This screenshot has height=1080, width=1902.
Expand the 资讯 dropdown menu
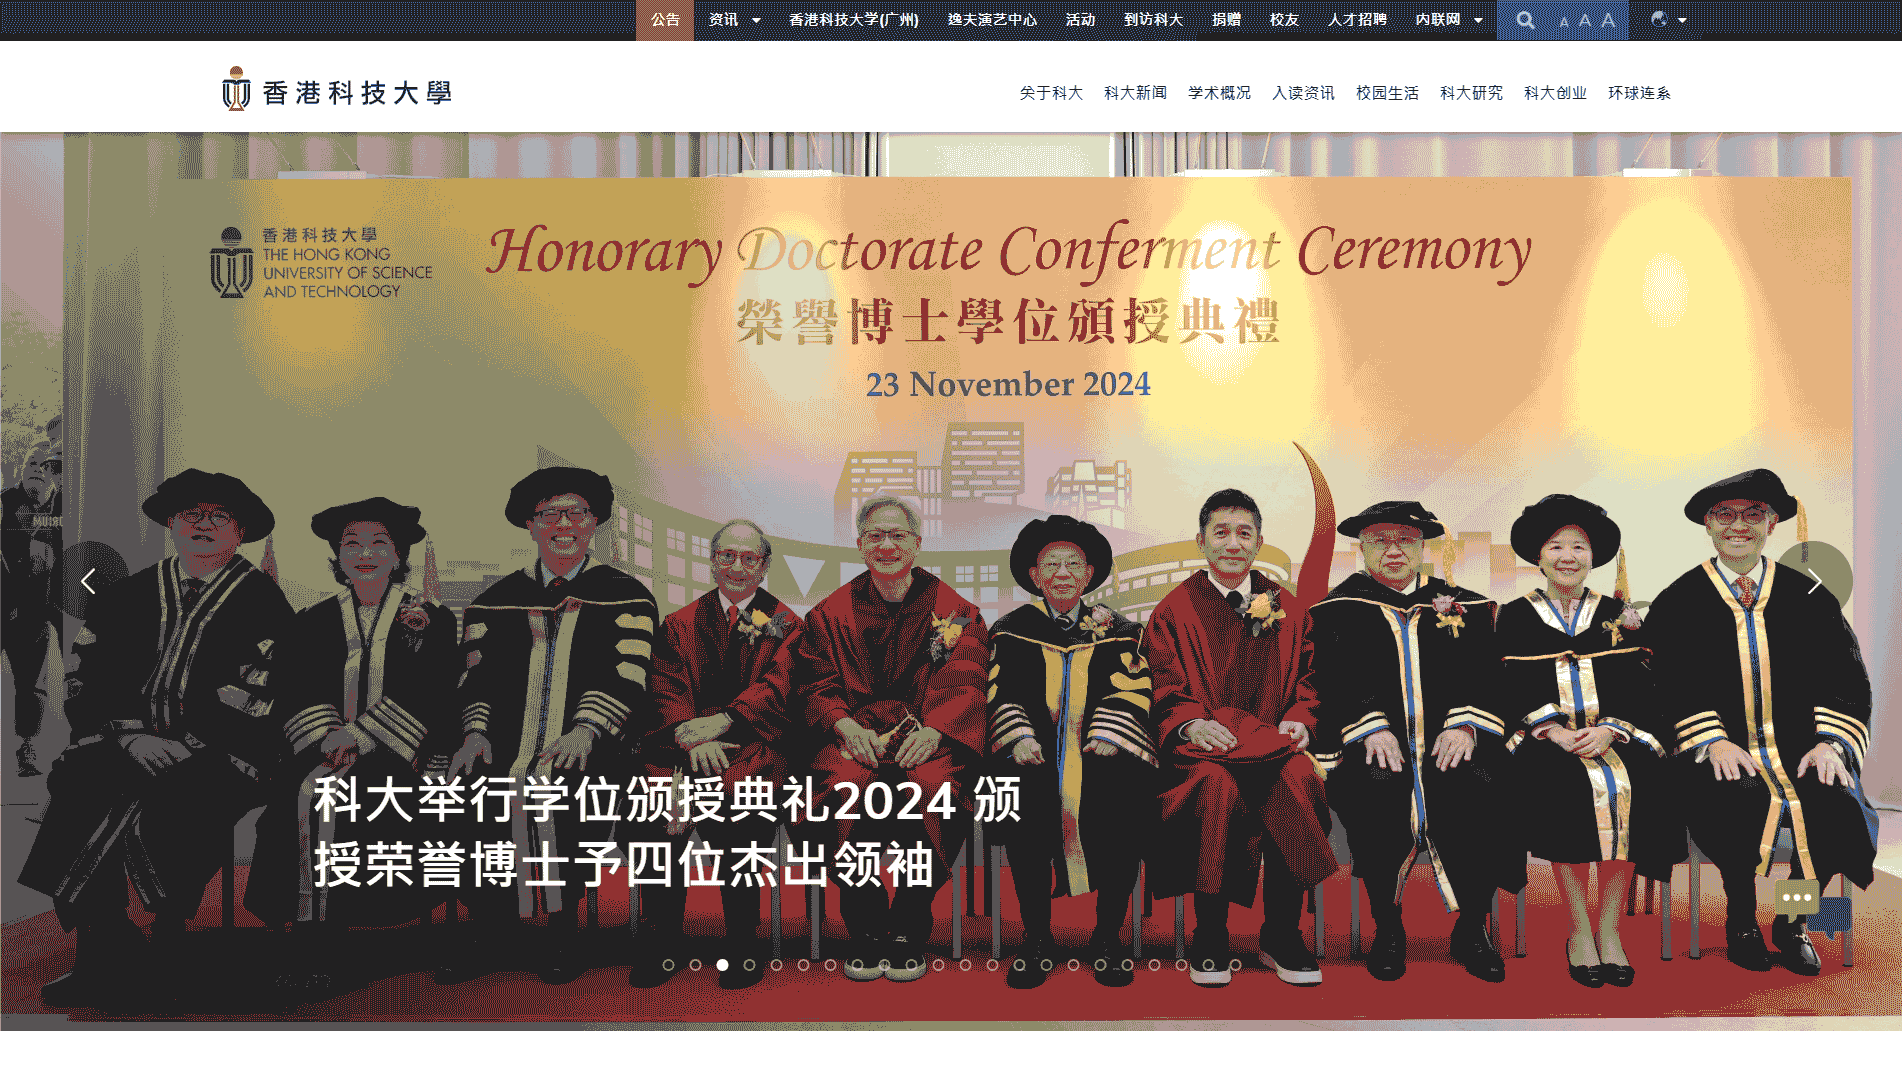(734, 20)
